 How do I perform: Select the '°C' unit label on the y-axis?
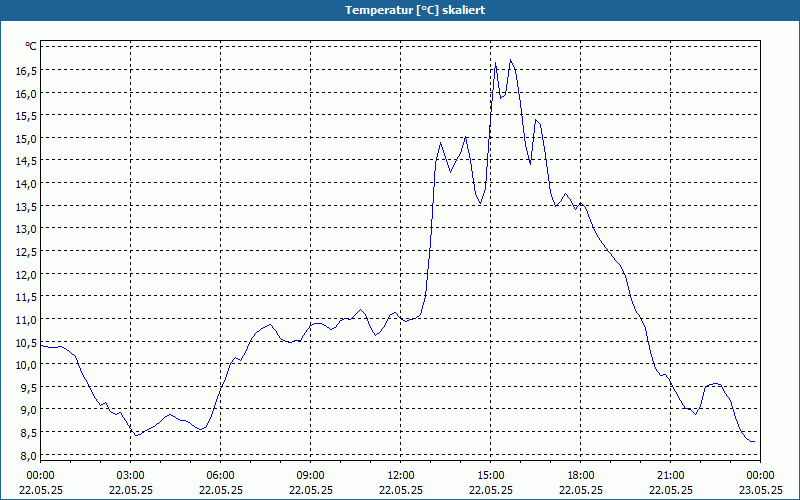pyautogui.click(x=31, y=46)
